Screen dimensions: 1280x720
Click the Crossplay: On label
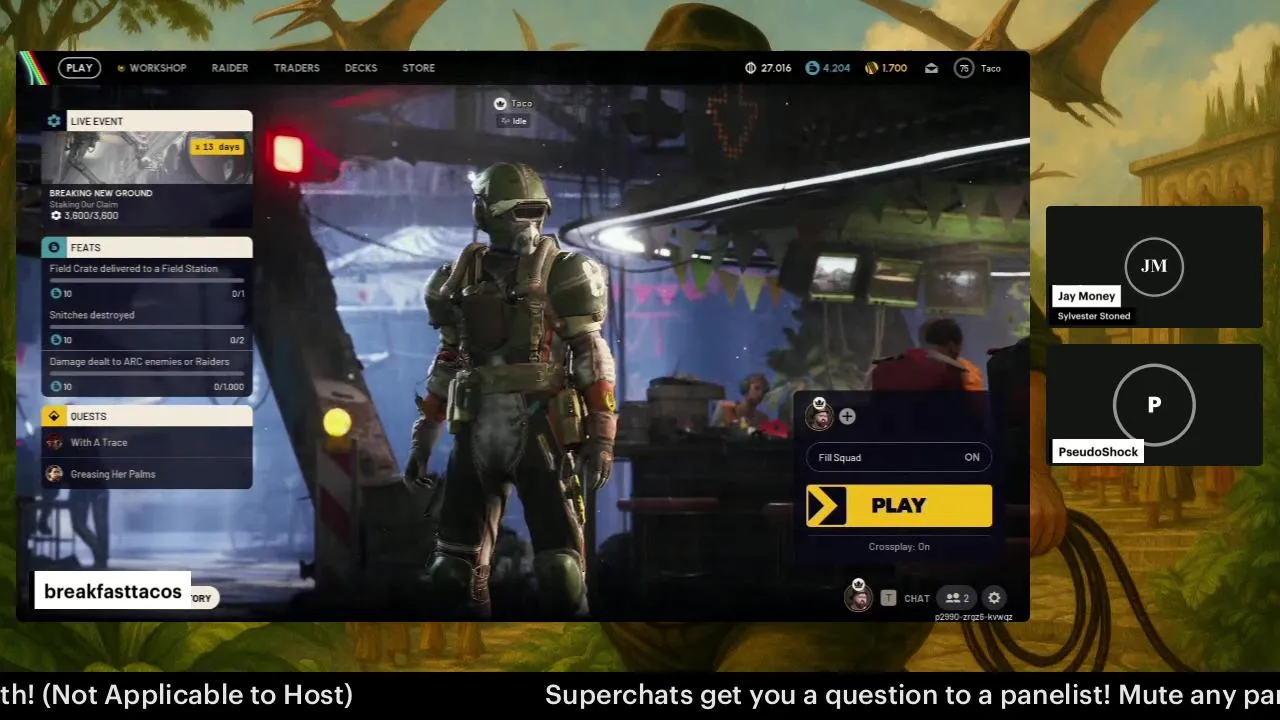(x=899, y=547)
